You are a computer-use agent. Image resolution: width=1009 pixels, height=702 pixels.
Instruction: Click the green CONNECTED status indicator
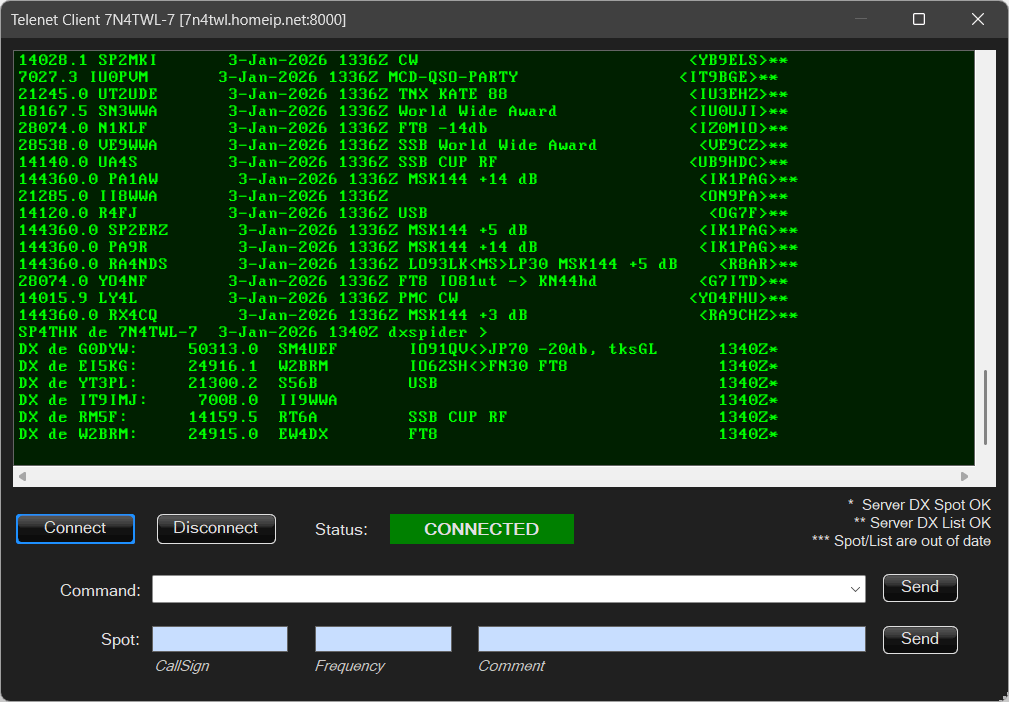click(x=481, y=530)
